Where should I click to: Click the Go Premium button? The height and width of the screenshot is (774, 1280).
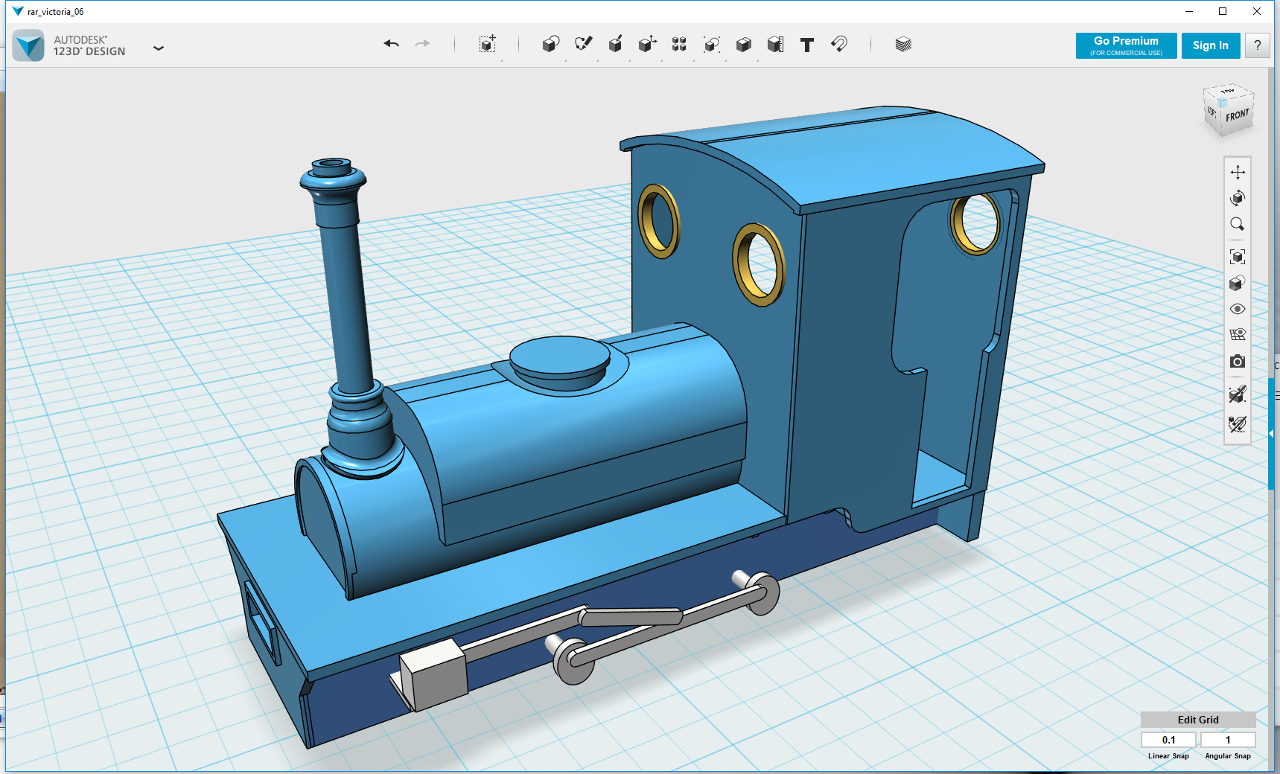1126,46
